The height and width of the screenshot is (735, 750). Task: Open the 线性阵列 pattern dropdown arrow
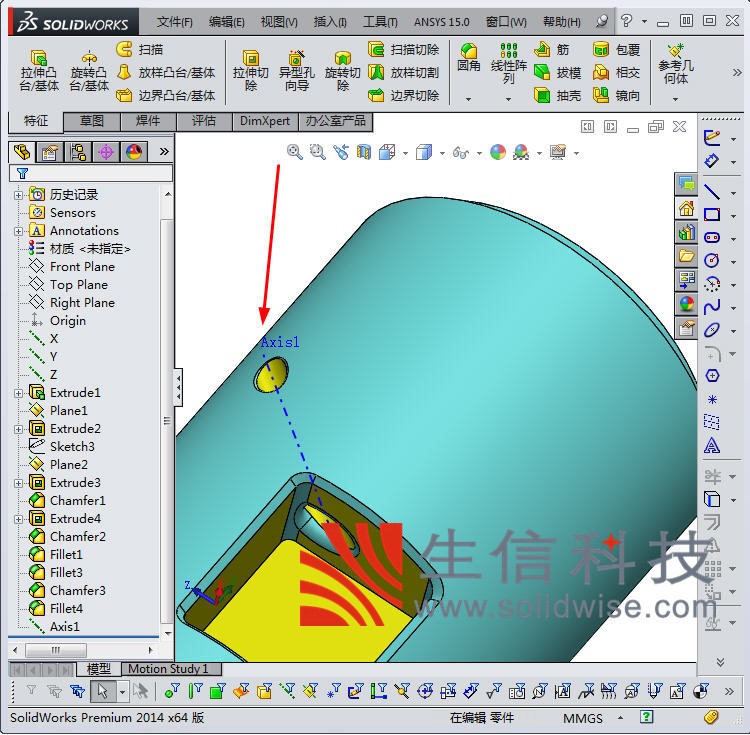click(x=508, y=99)
